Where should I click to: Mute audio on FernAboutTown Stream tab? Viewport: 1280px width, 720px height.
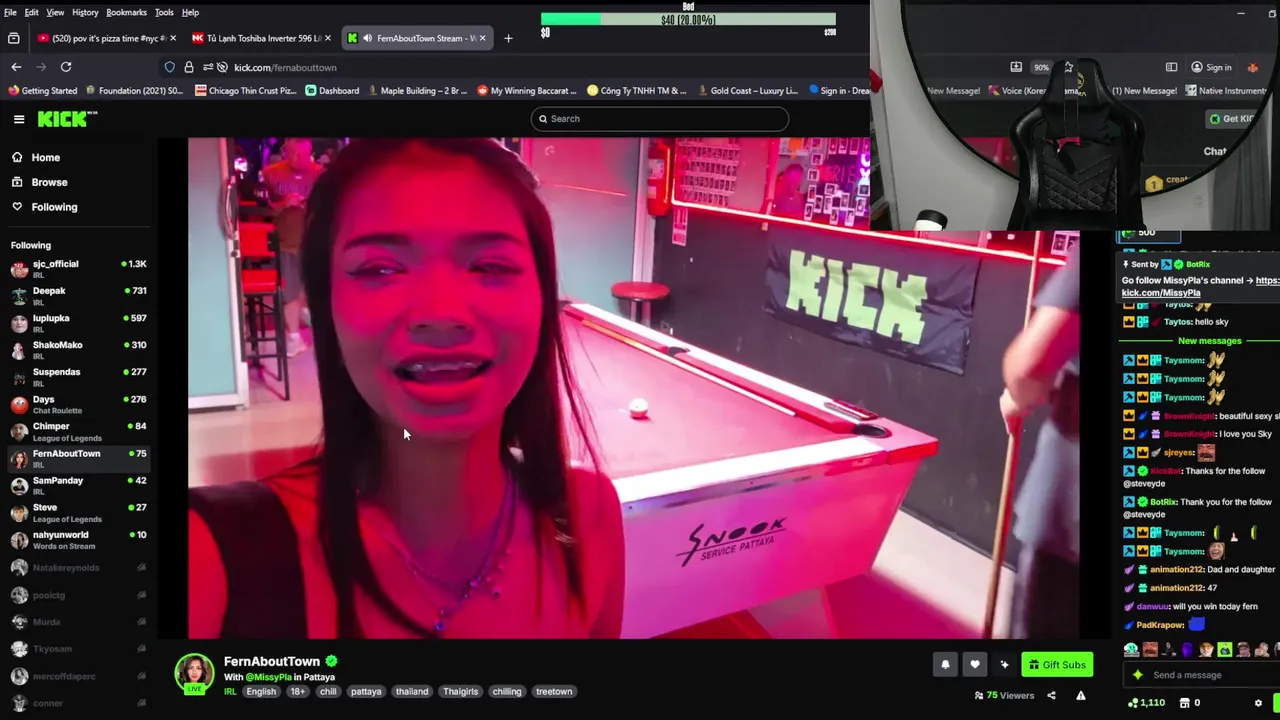367,38
